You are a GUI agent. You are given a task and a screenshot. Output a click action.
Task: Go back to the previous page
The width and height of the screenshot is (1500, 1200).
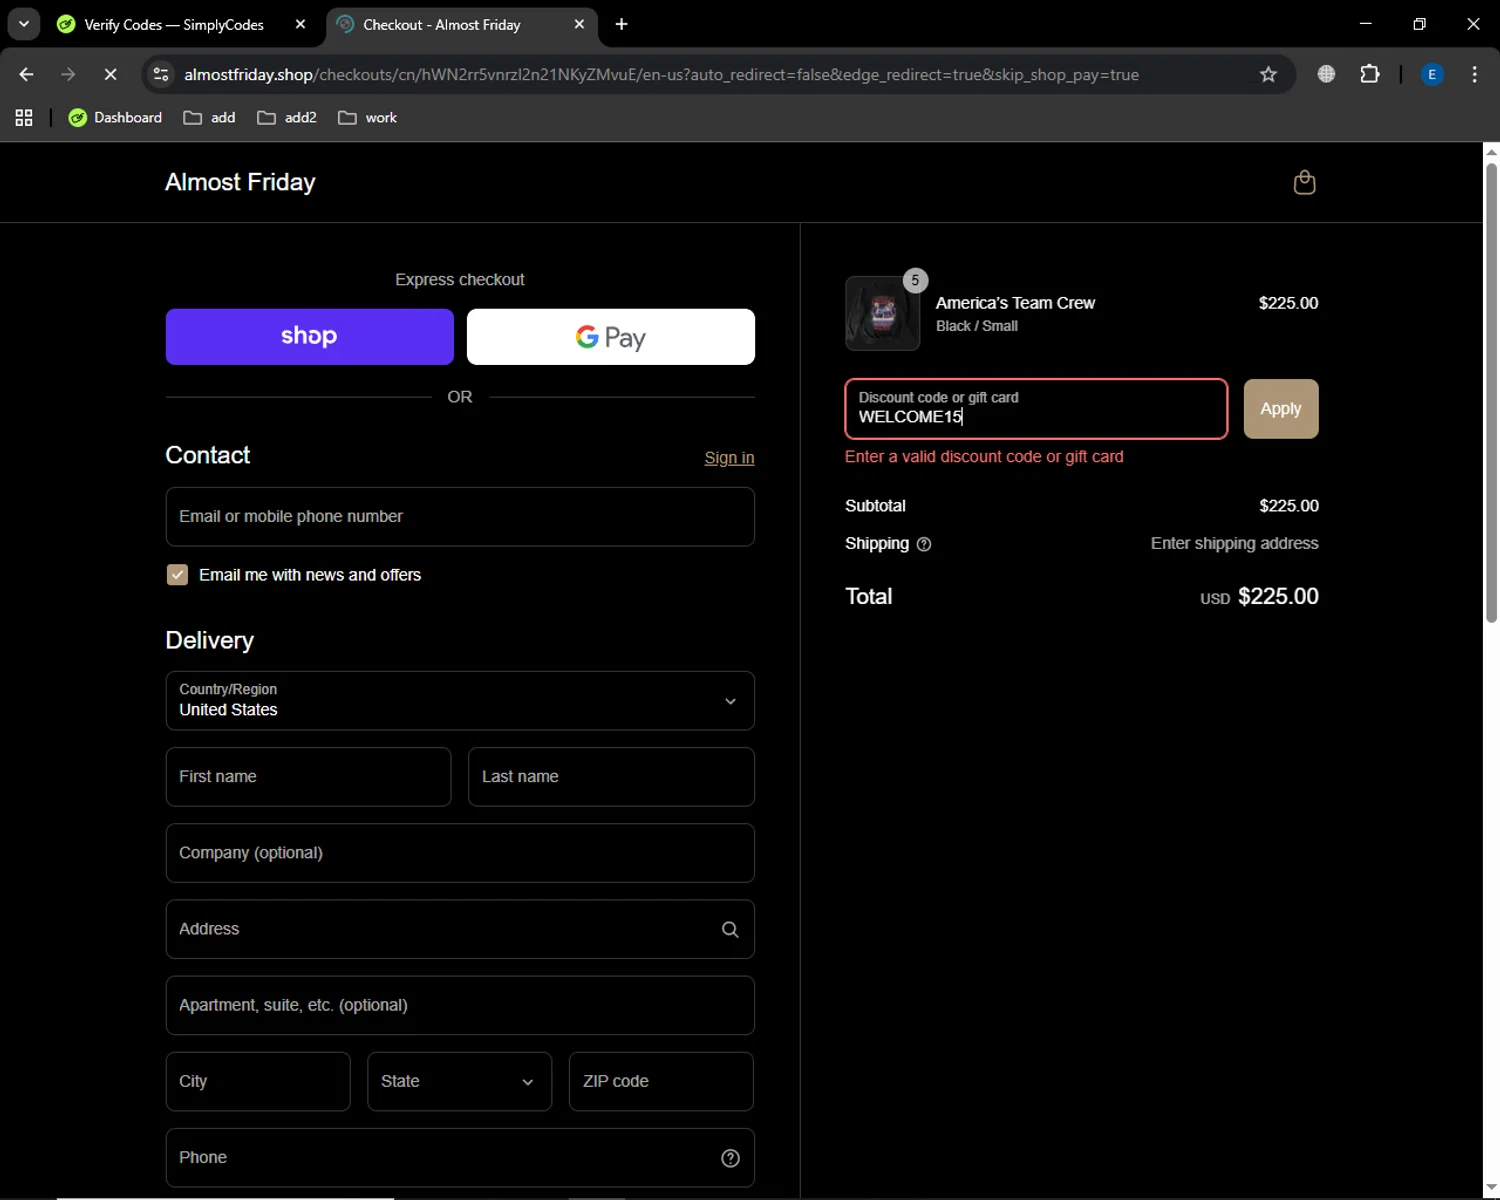click(27, 74)
